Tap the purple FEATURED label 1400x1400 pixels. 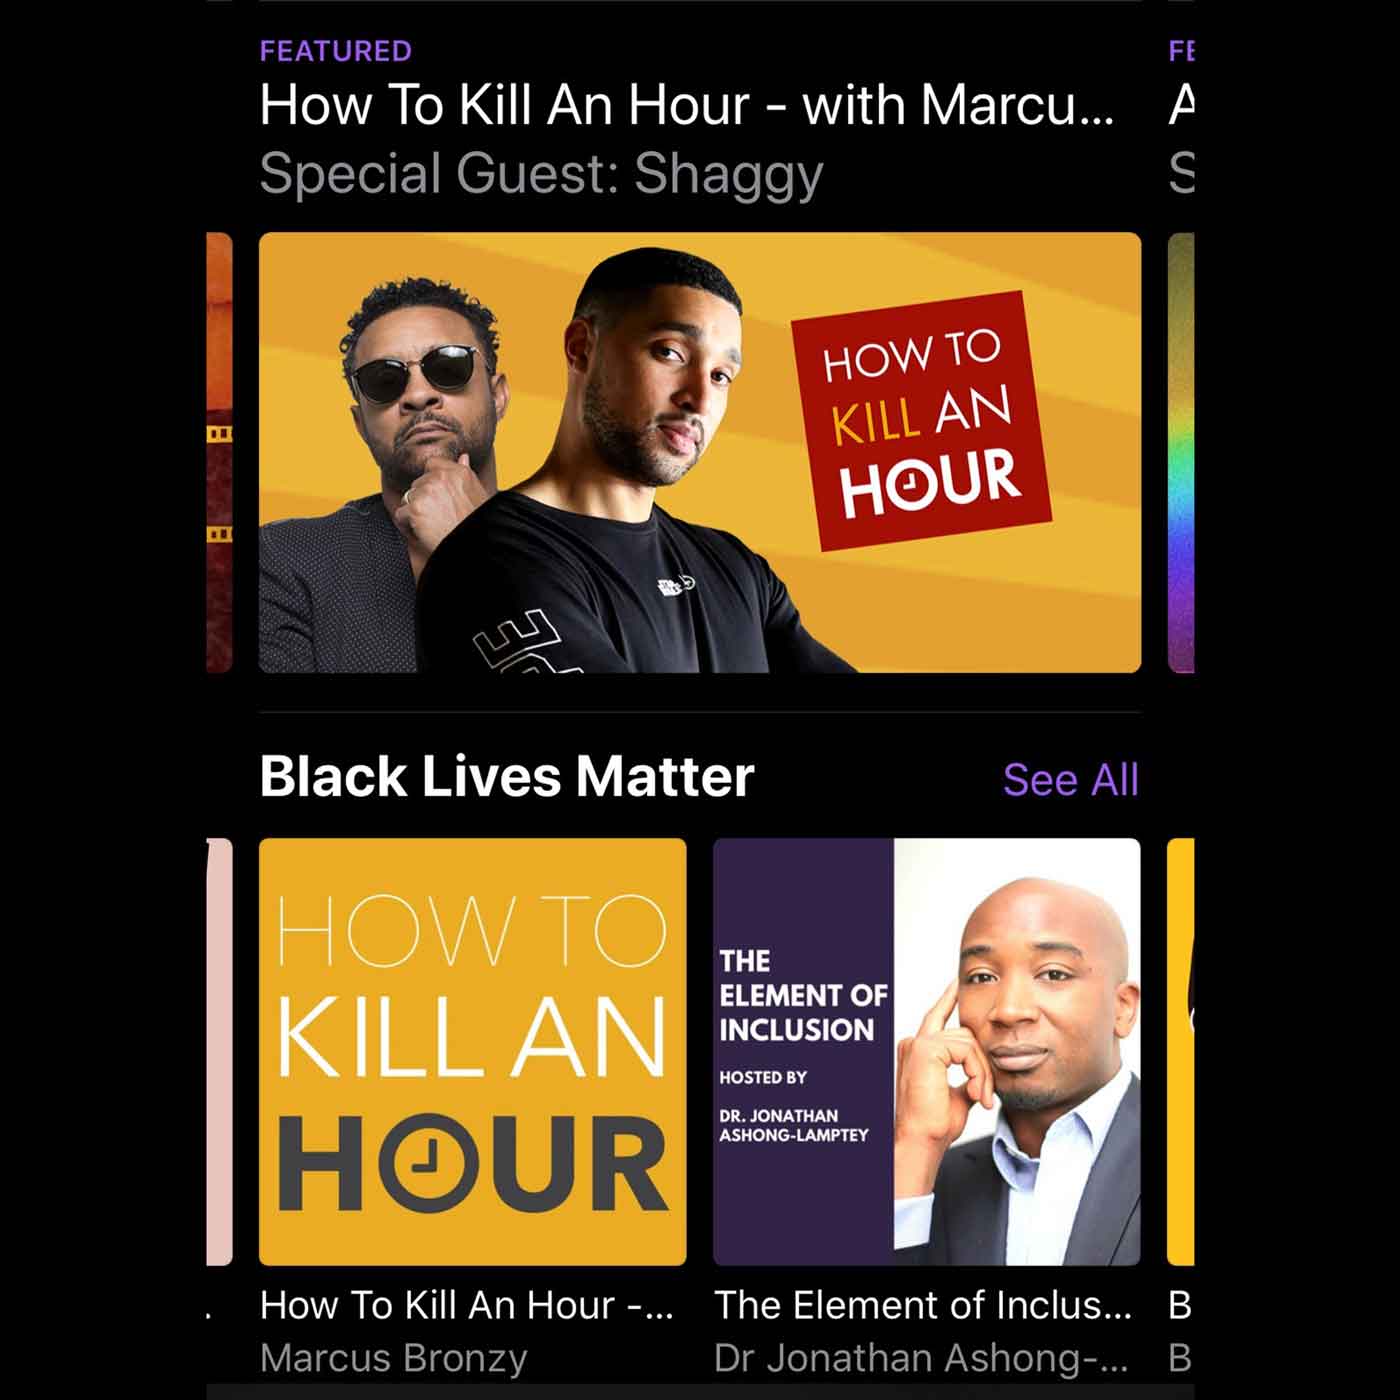(x=336, y=51)
